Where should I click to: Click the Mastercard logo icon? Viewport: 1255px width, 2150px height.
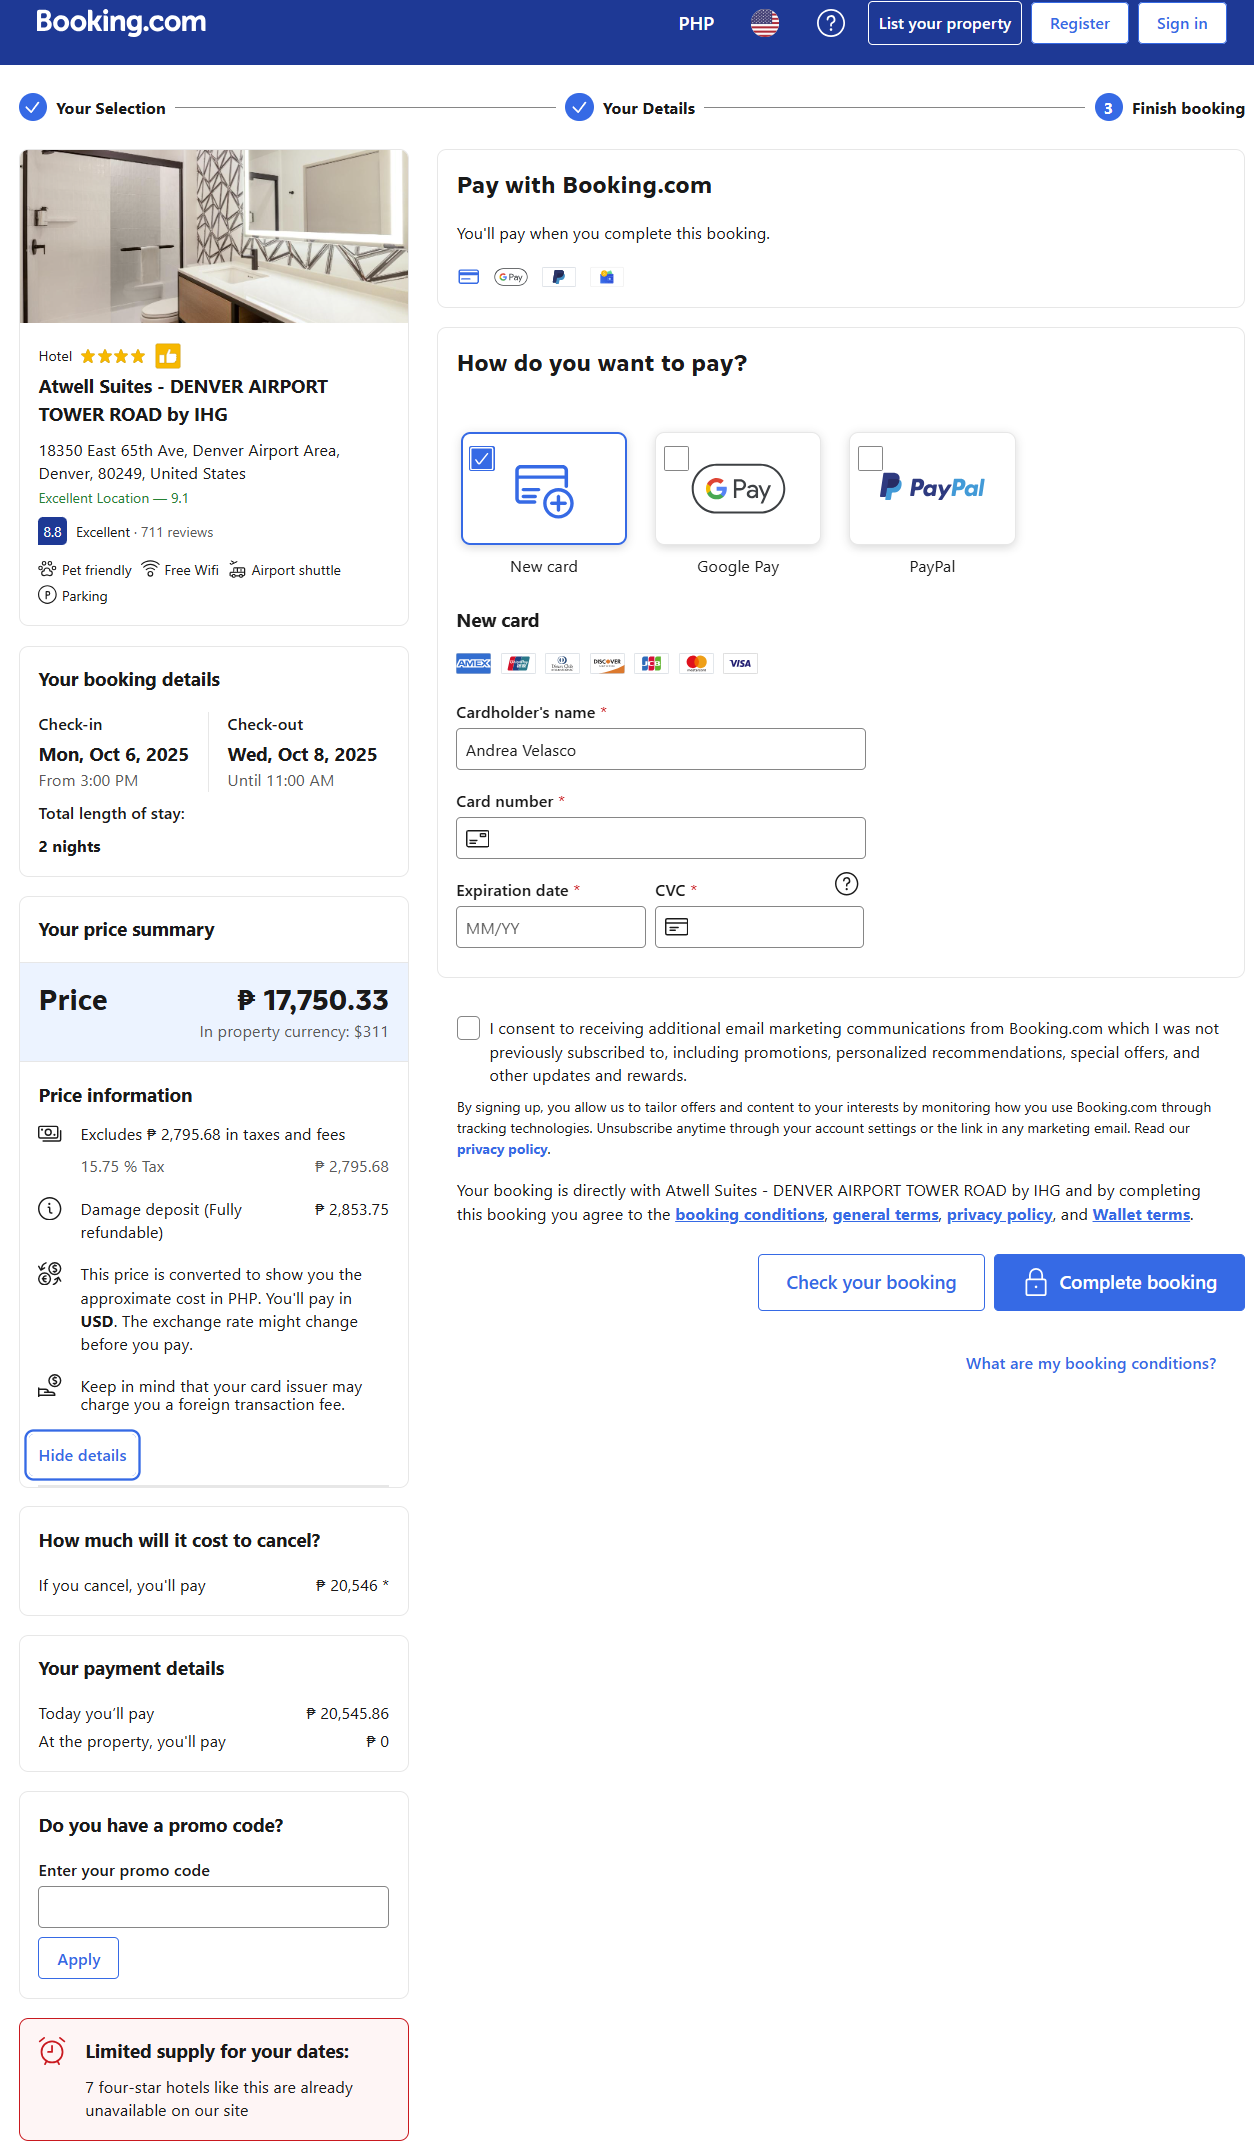[696, 663]
